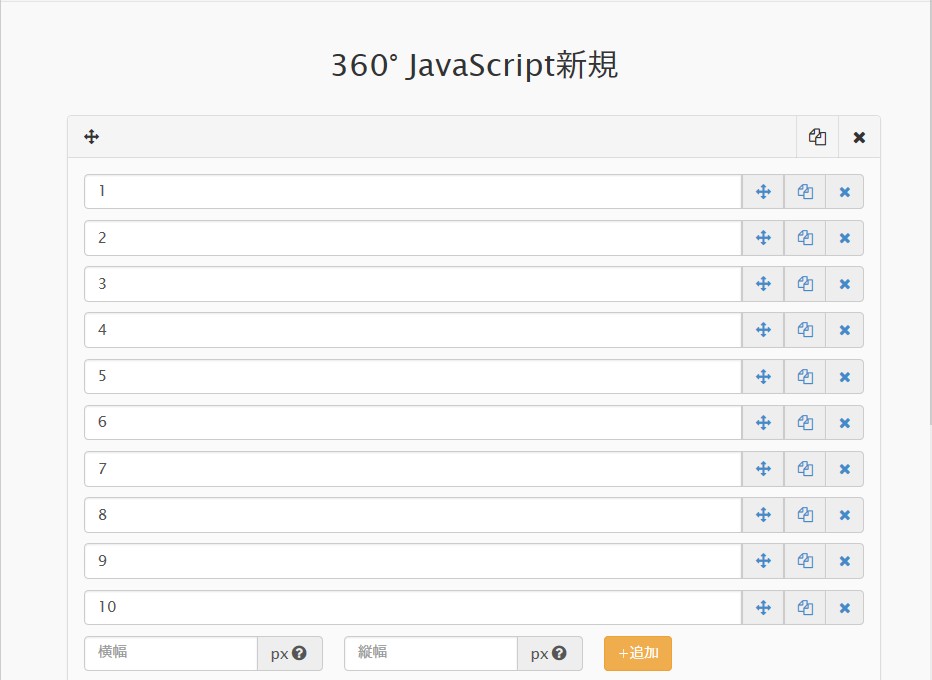
Task: Focus the input field containing 6
Action: tap(413, 423)
